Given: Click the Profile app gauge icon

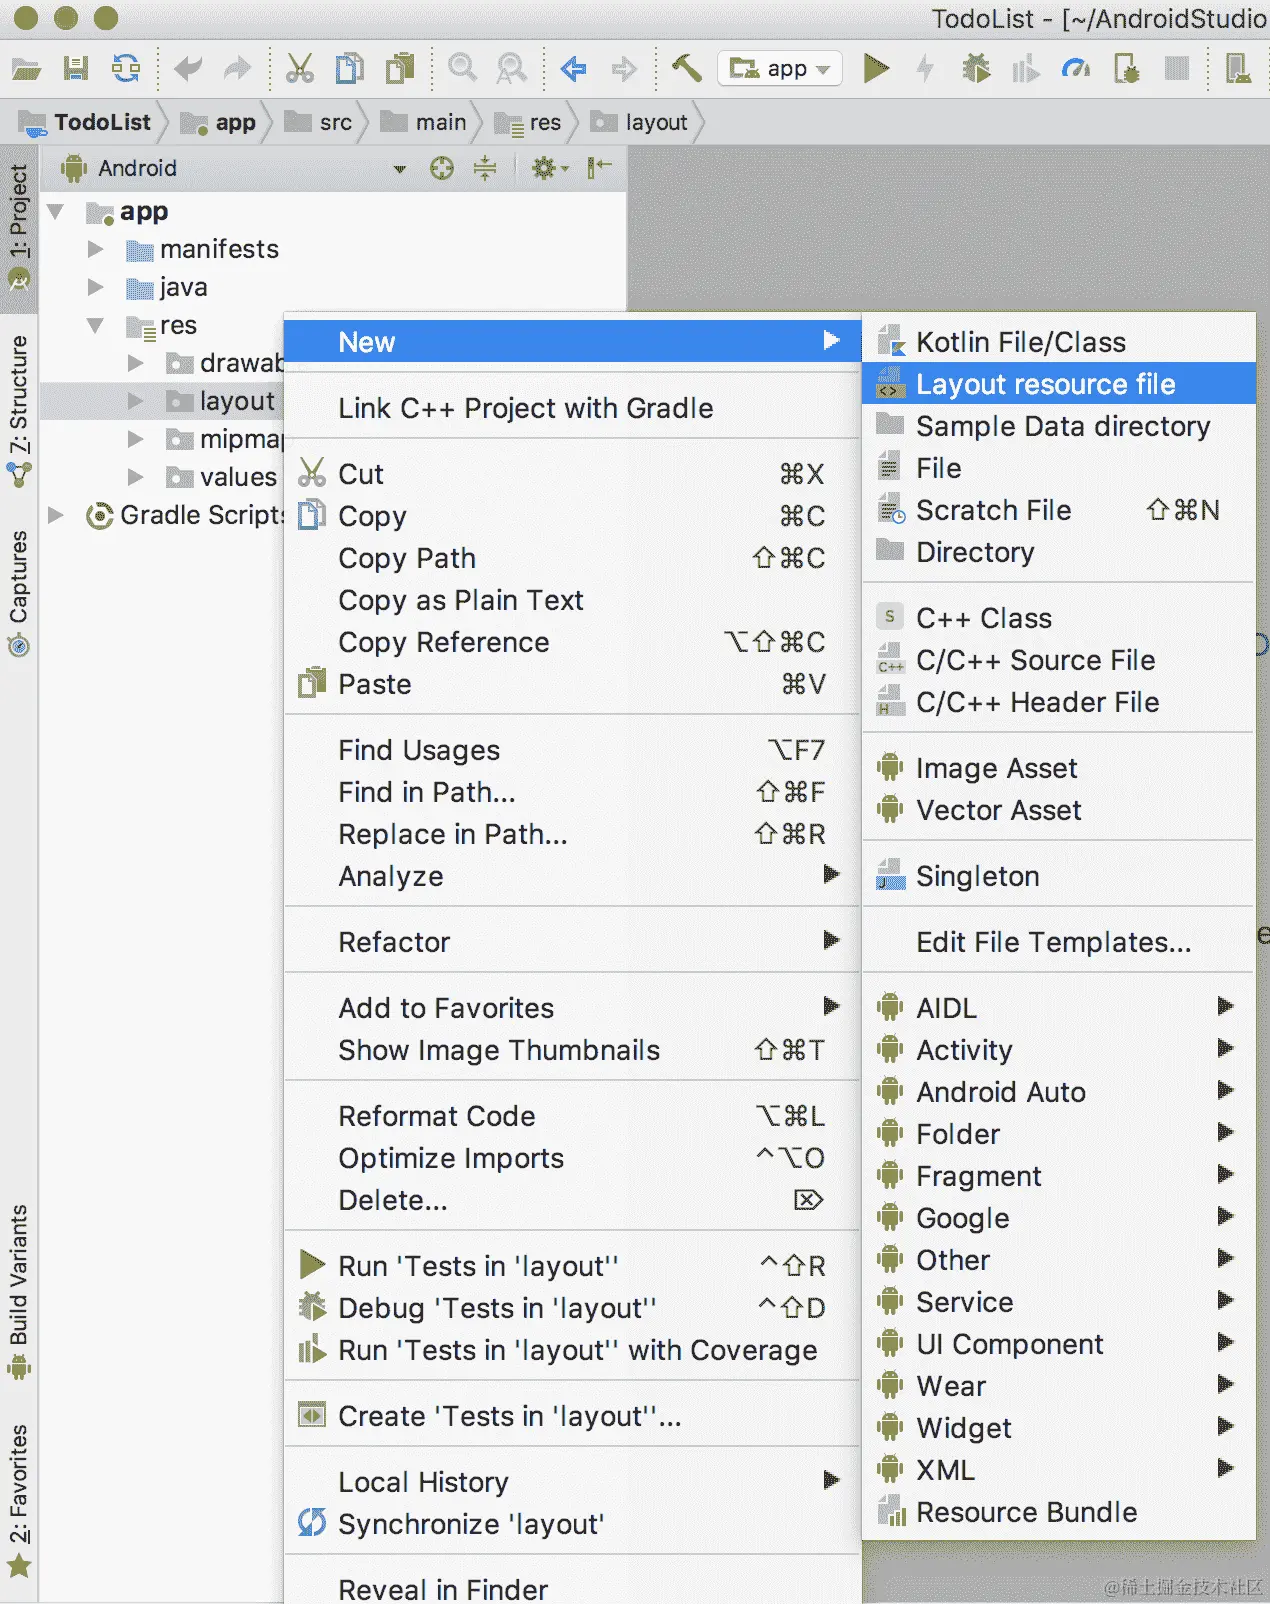Looking at the screenshot, I should (1076, 68).
